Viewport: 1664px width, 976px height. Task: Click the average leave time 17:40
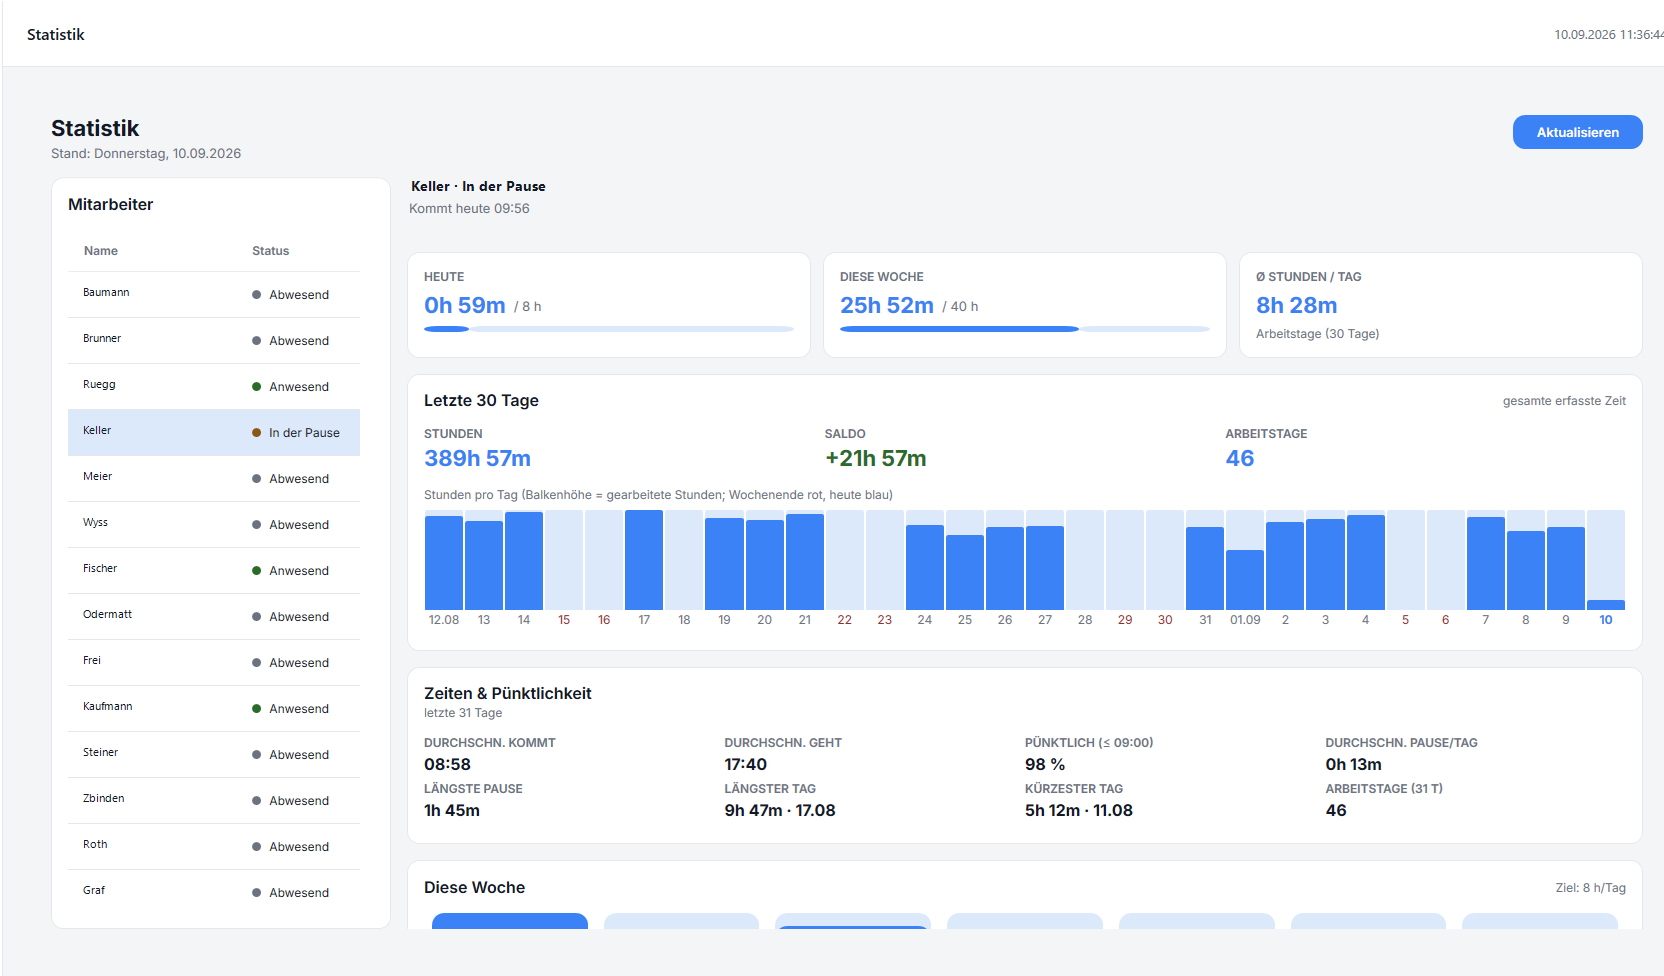(746, 764)
